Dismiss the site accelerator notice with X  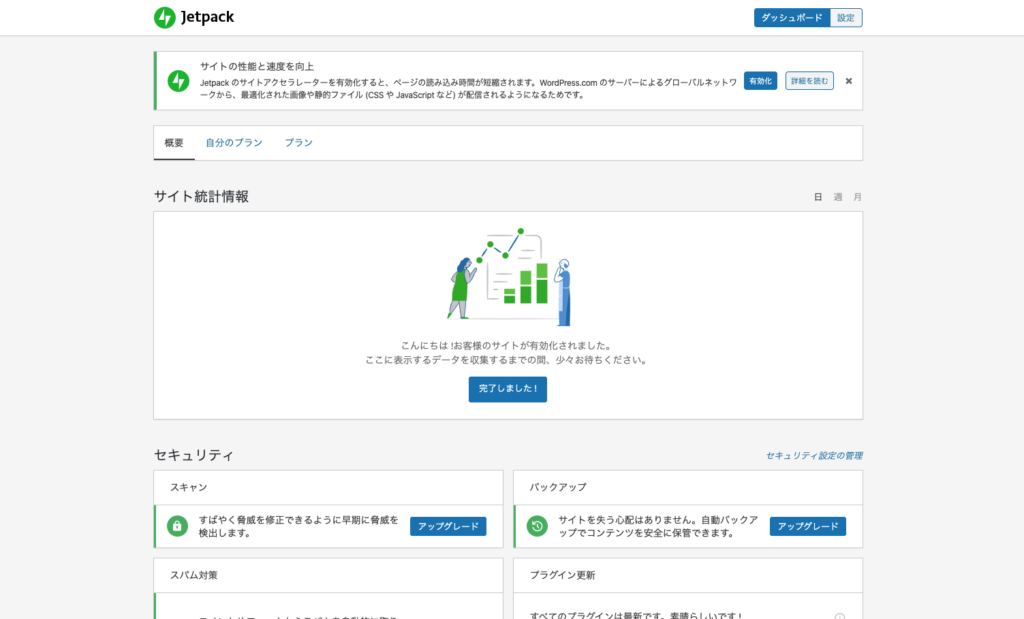(849, 81)
